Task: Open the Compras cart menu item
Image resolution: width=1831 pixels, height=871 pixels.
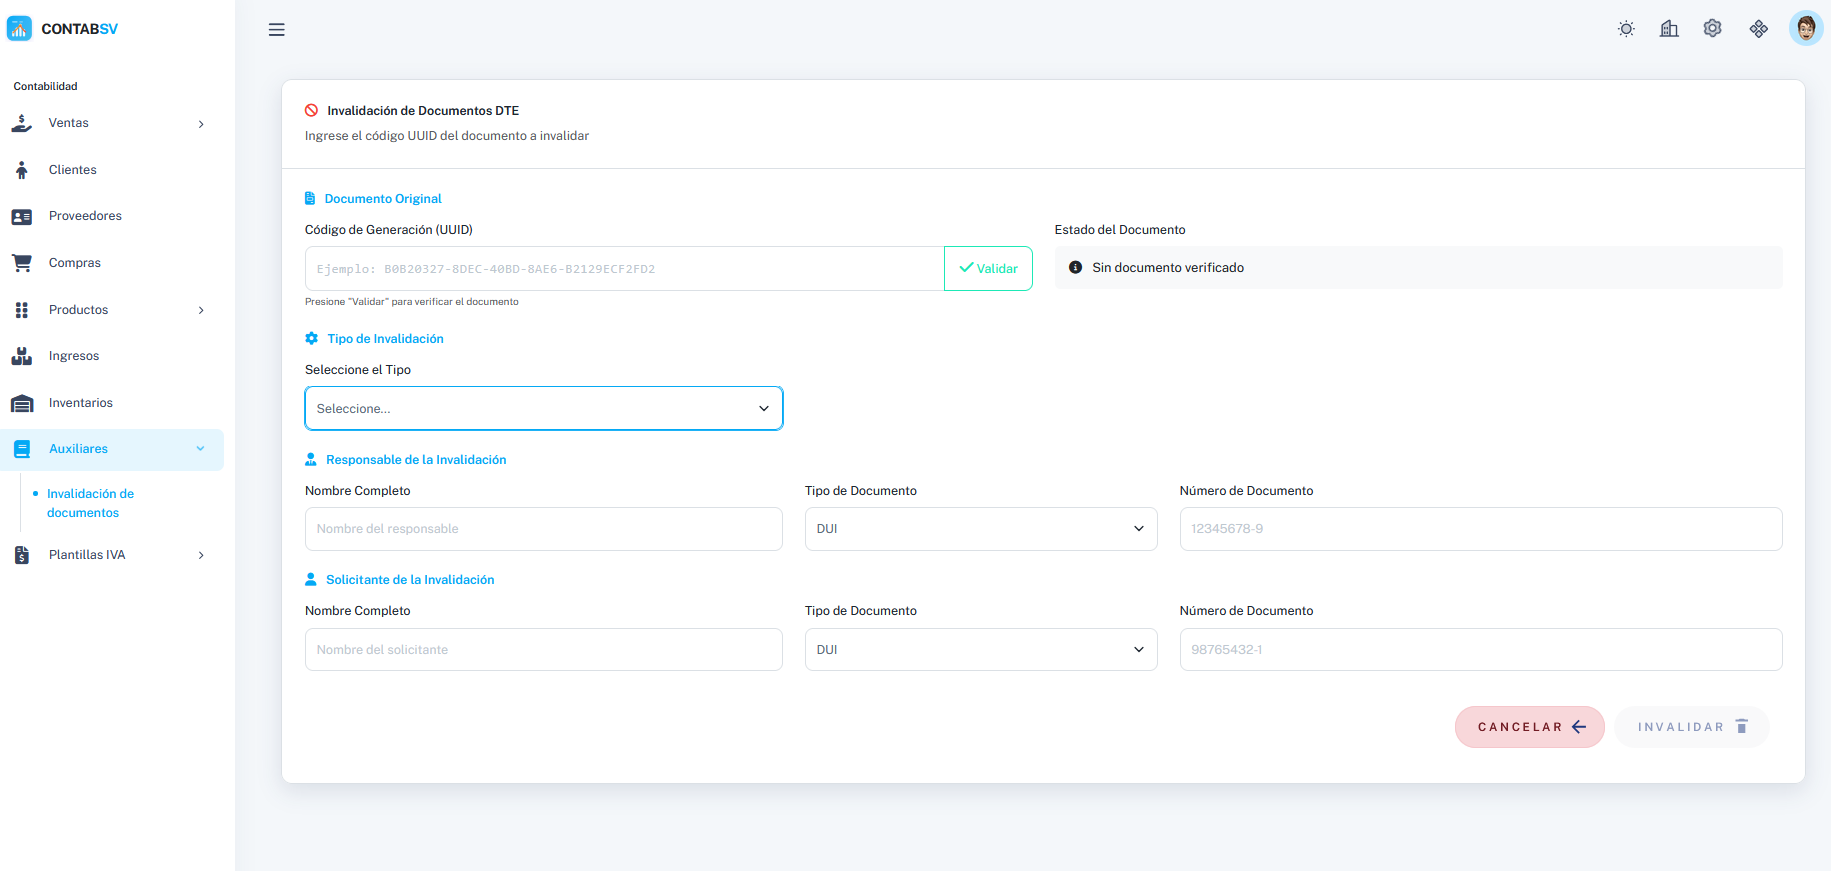Action: pyautogui.click(x=75, y=263)
